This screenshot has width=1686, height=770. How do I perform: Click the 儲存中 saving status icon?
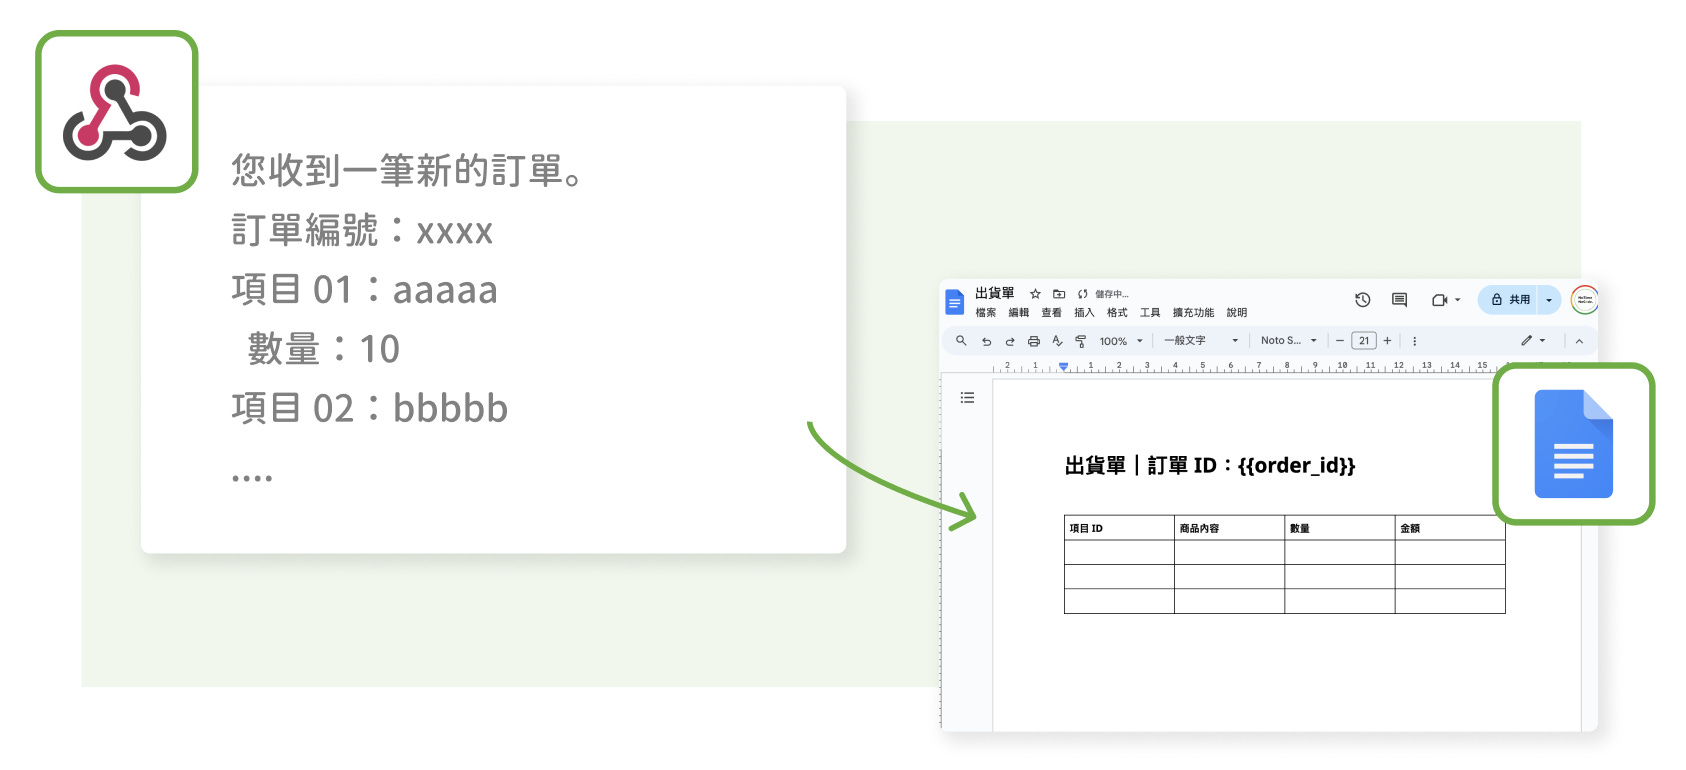1083,294
